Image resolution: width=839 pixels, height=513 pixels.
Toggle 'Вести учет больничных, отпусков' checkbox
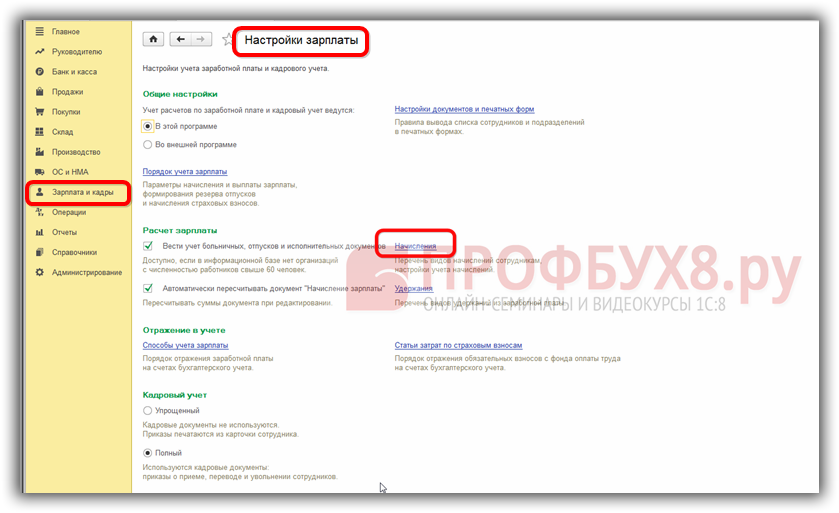148,246
